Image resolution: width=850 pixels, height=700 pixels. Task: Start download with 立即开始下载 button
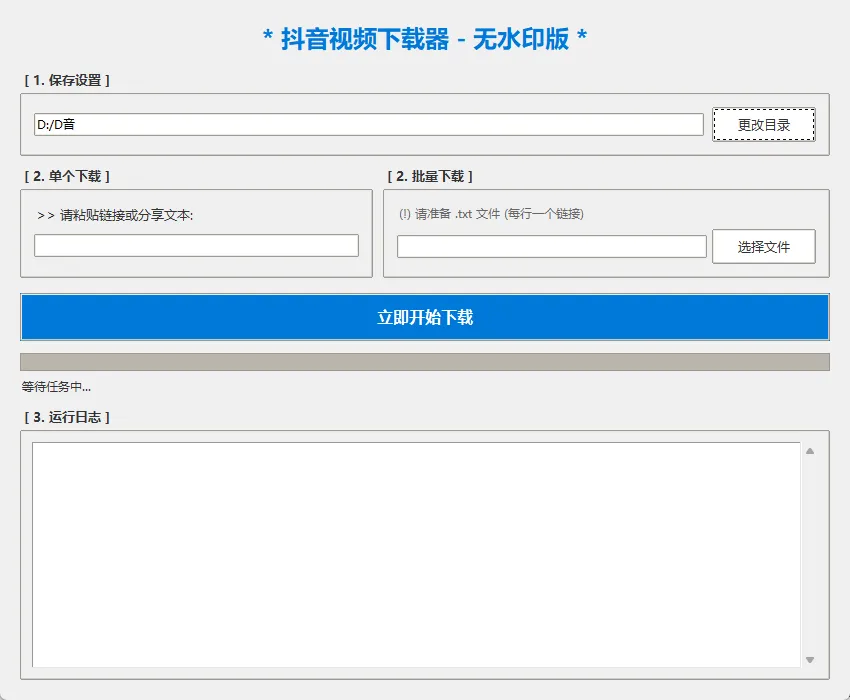click(x=425, y=317)
